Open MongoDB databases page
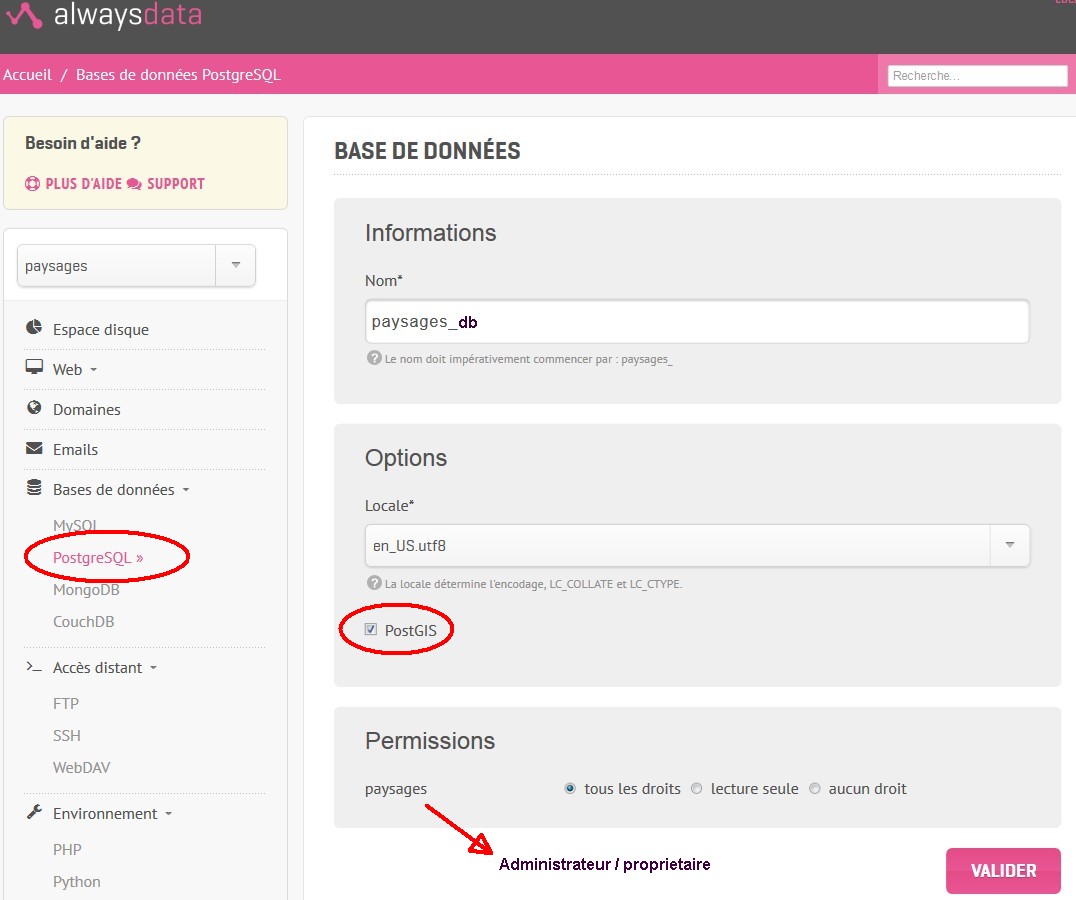This screenshot has width=1076, height=900. pyautogui.click(x=86, y=590)
